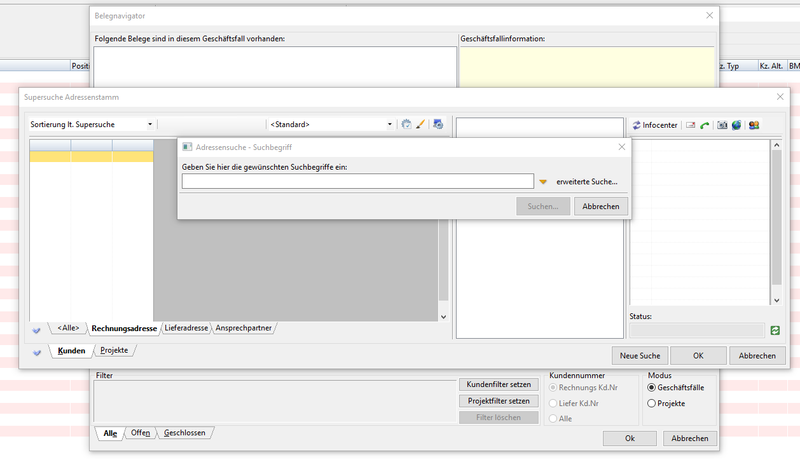Click the Neue Suche button

click(x=639, y=355)
